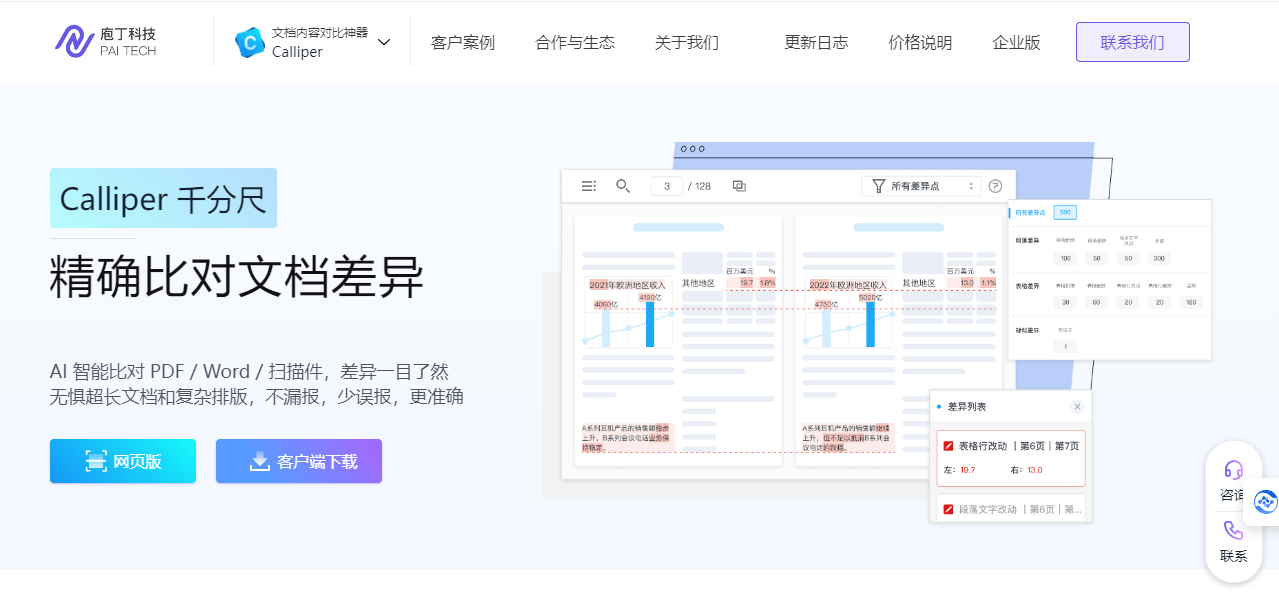Go to 价格说明 pricing page
The image size is (1279, 602).
(x=920, y=43)
